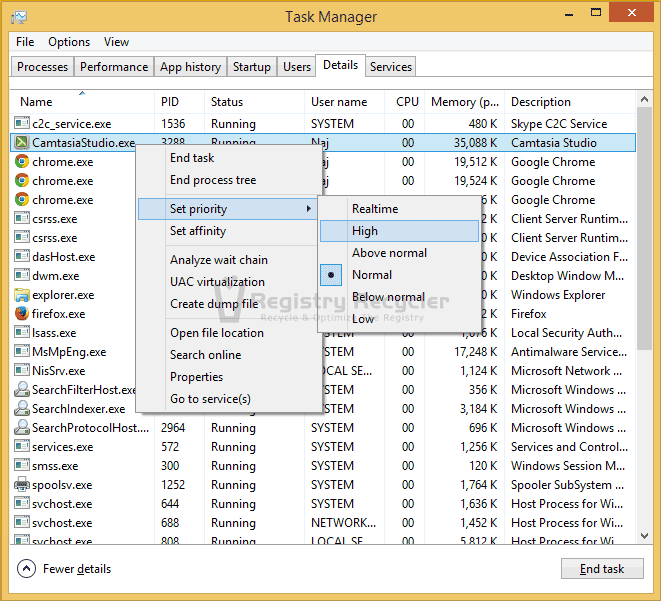The height and width of the screenshot is (601, 661).
Task: Click End process tree
Action: [x=228, y=180]
